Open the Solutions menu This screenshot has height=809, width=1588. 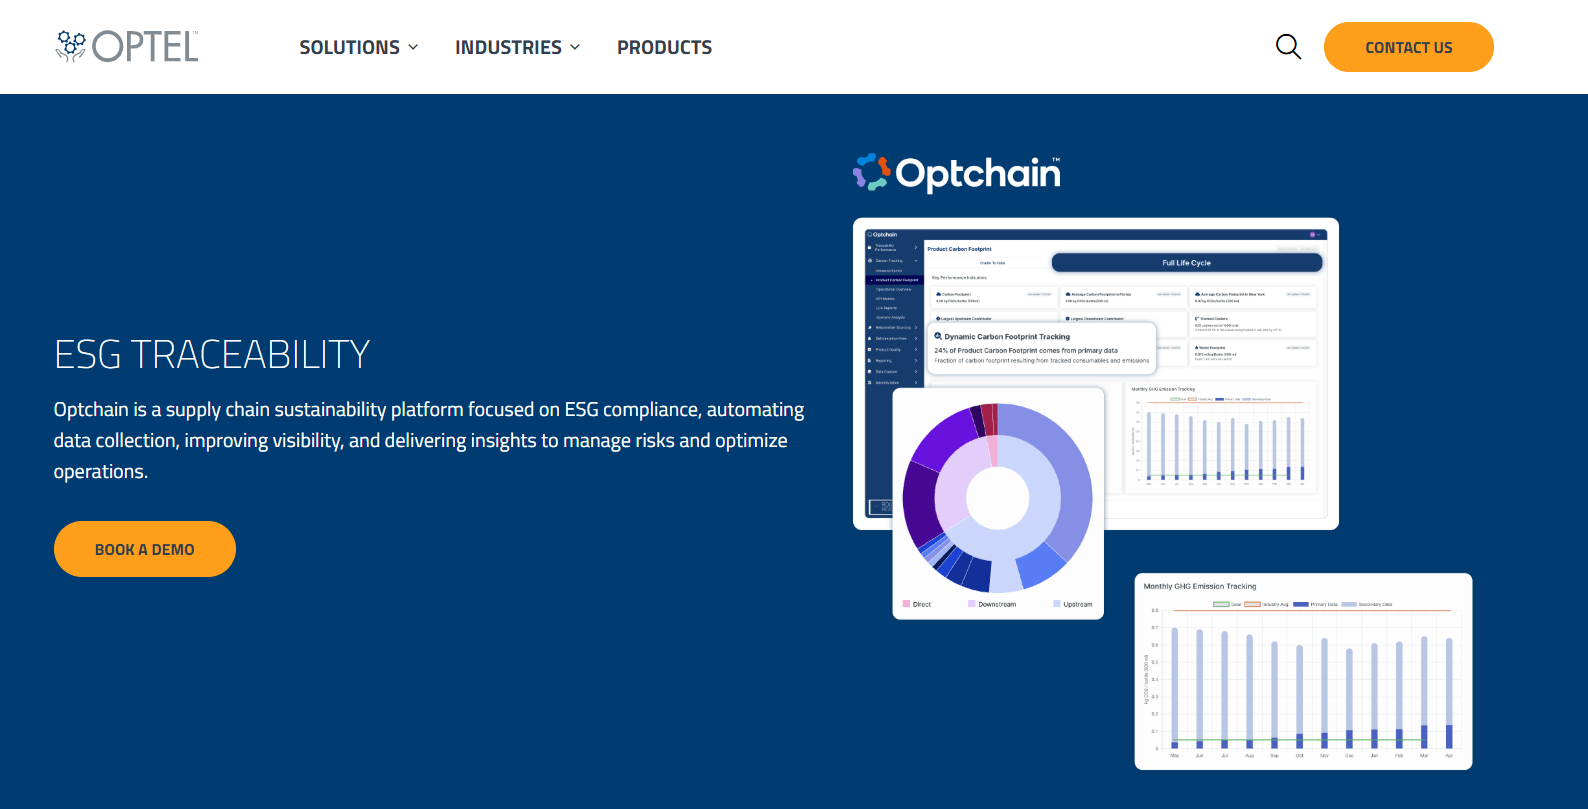coord(359,47)
